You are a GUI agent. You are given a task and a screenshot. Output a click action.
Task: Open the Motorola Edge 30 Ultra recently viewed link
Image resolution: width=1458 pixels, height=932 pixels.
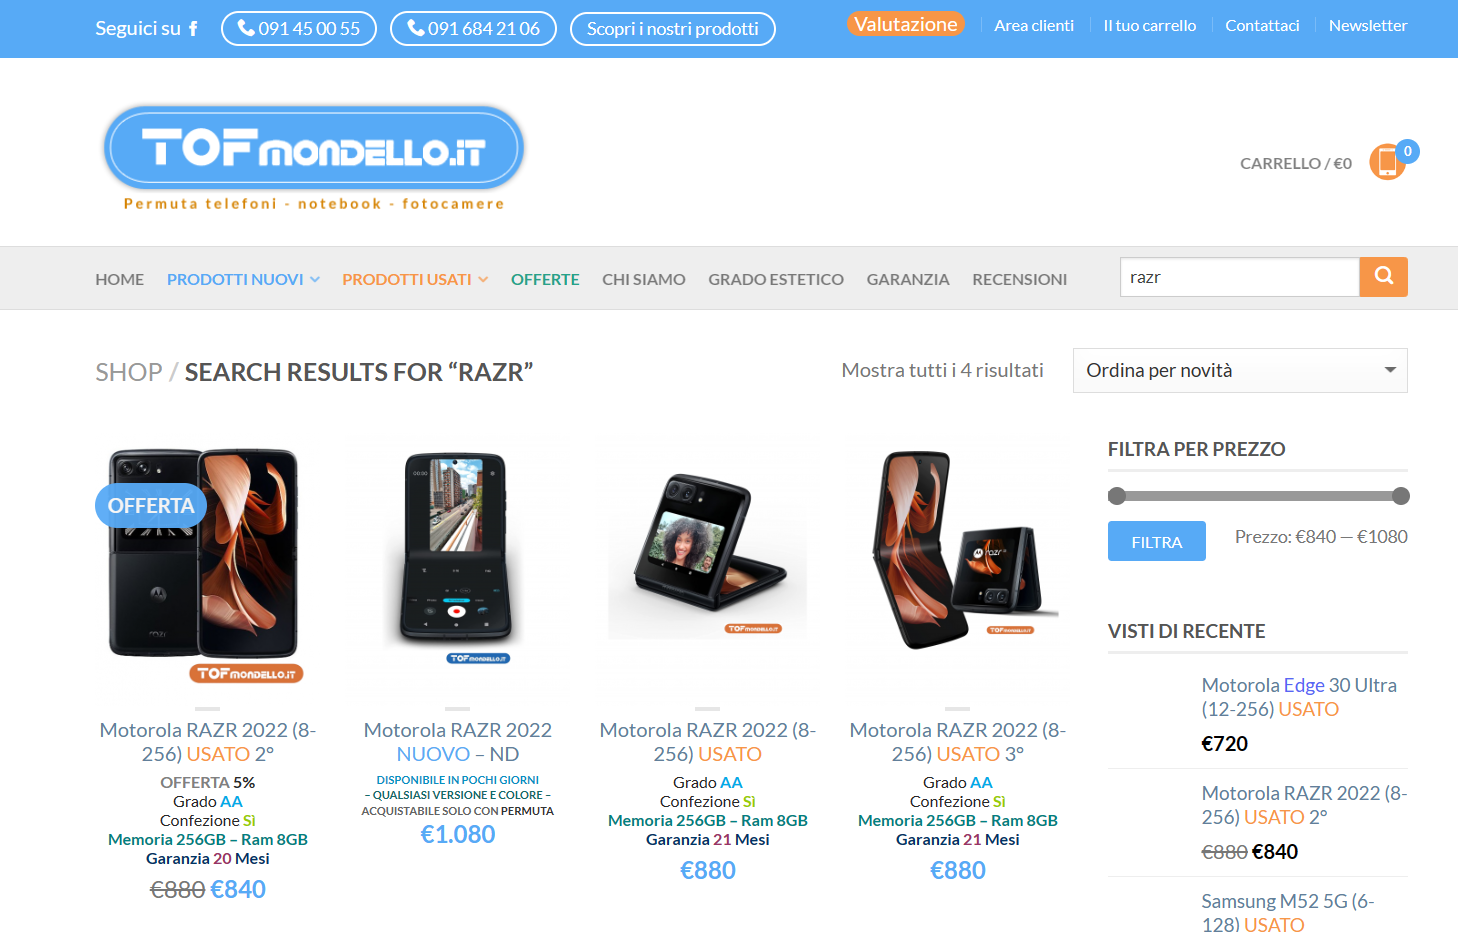click(1299, 697)
